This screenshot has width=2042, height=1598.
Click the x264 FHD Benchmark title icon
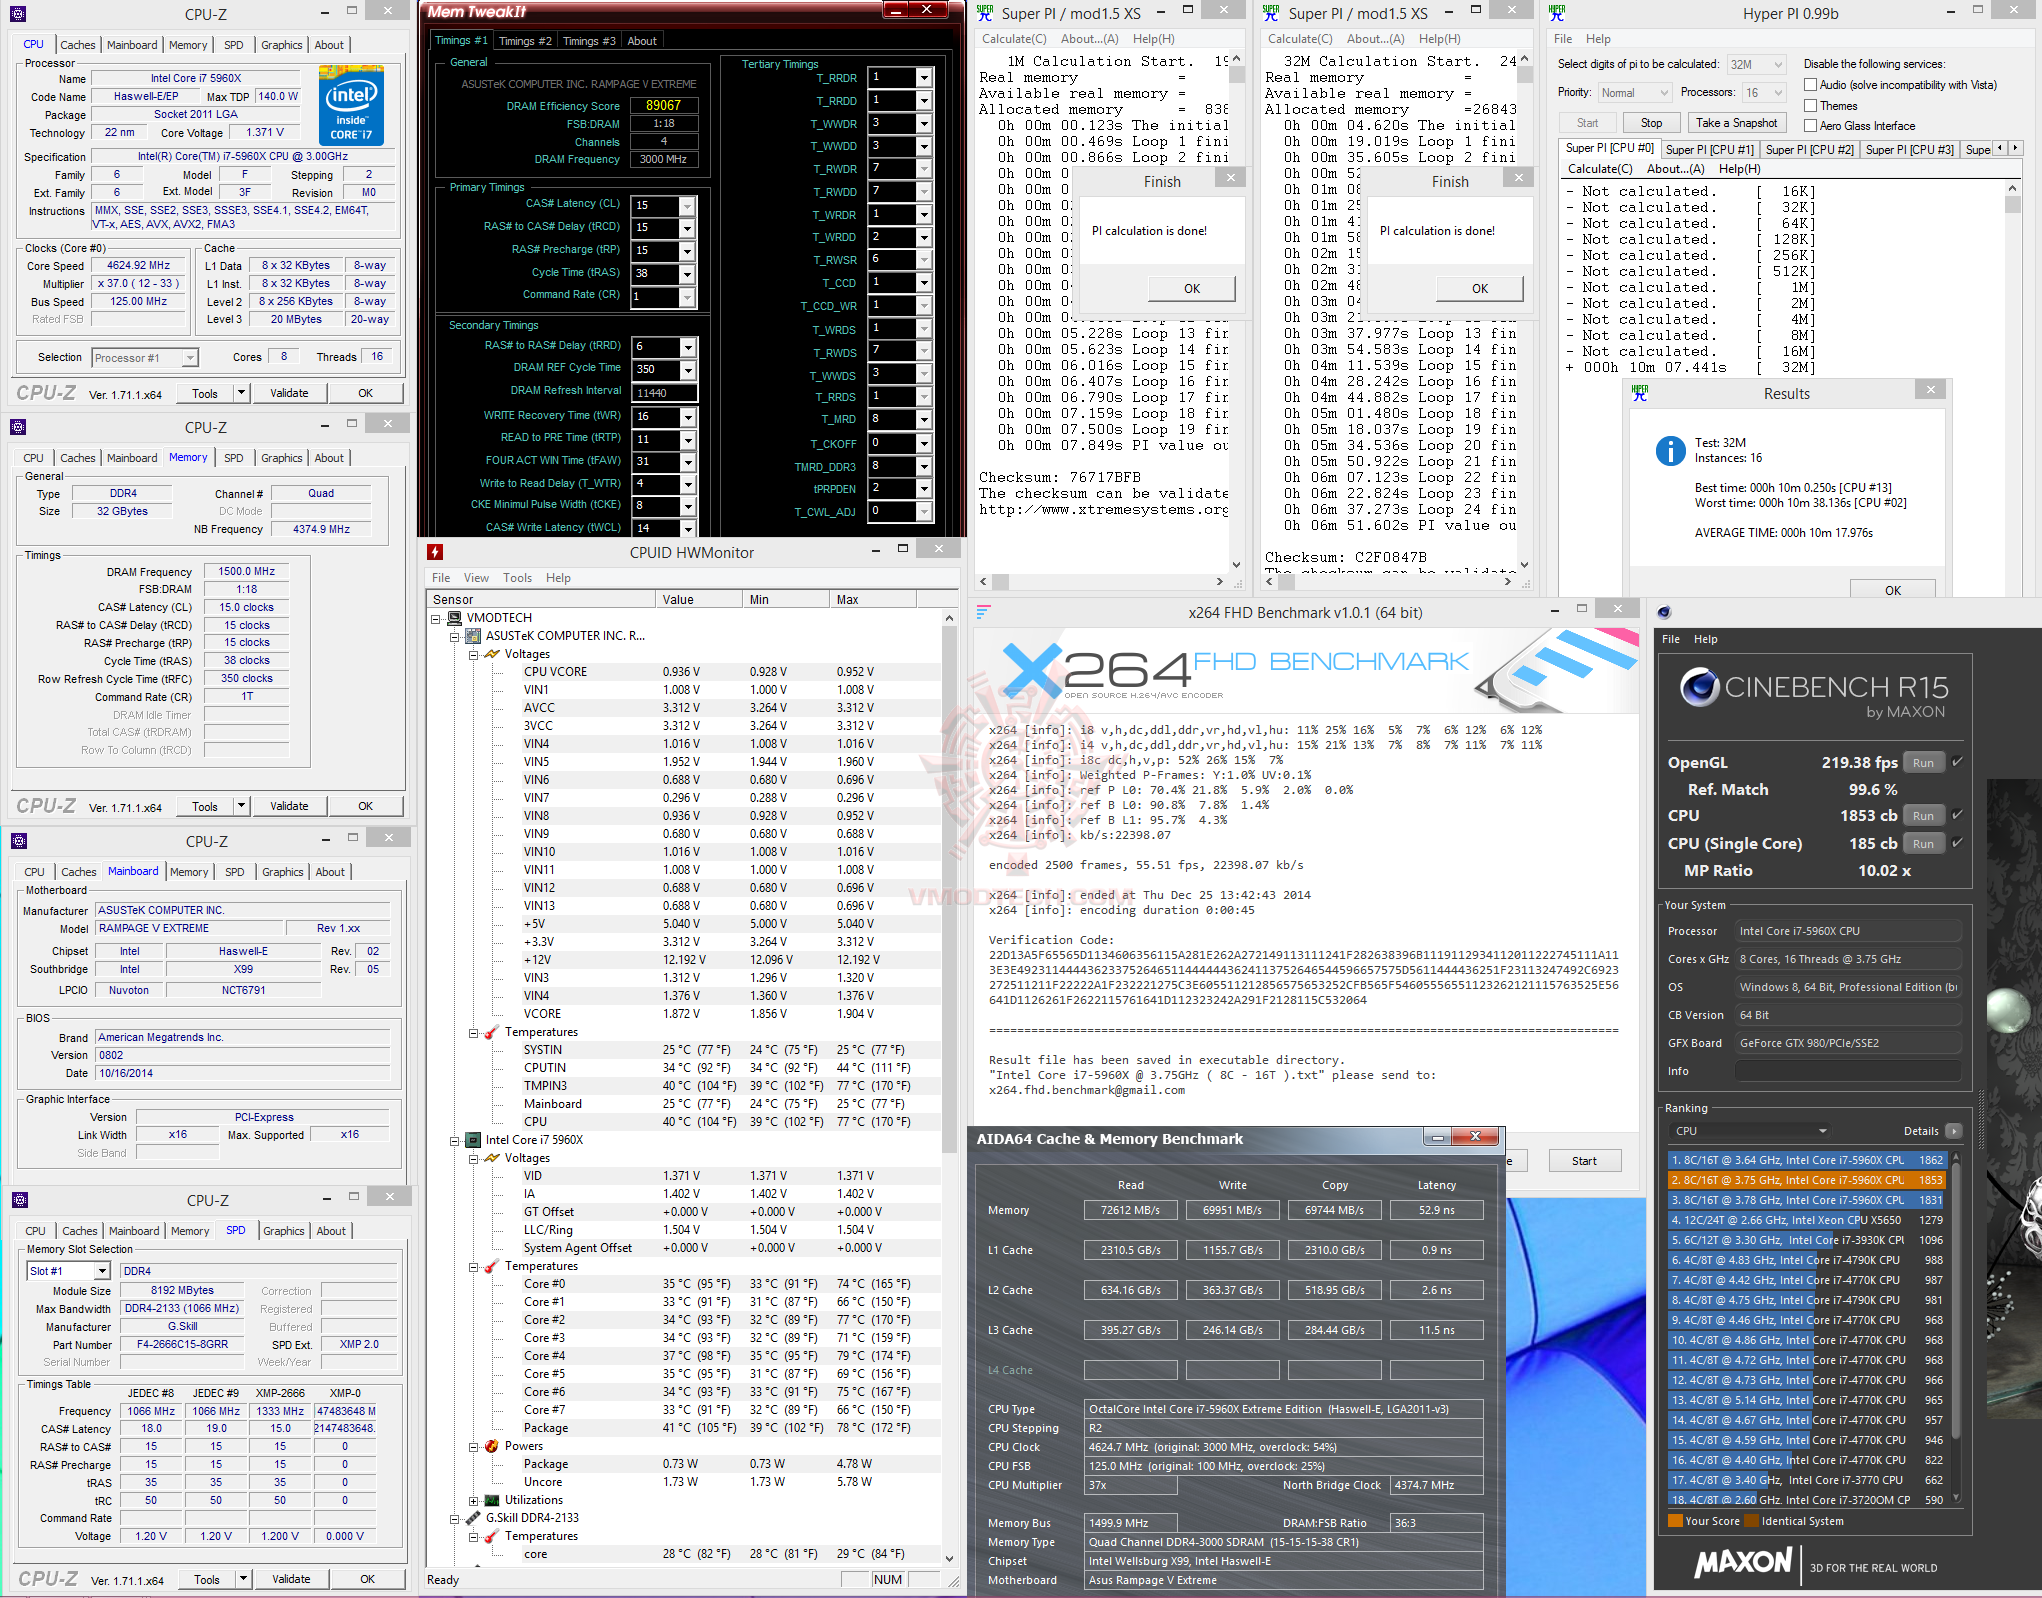[984, 612]
